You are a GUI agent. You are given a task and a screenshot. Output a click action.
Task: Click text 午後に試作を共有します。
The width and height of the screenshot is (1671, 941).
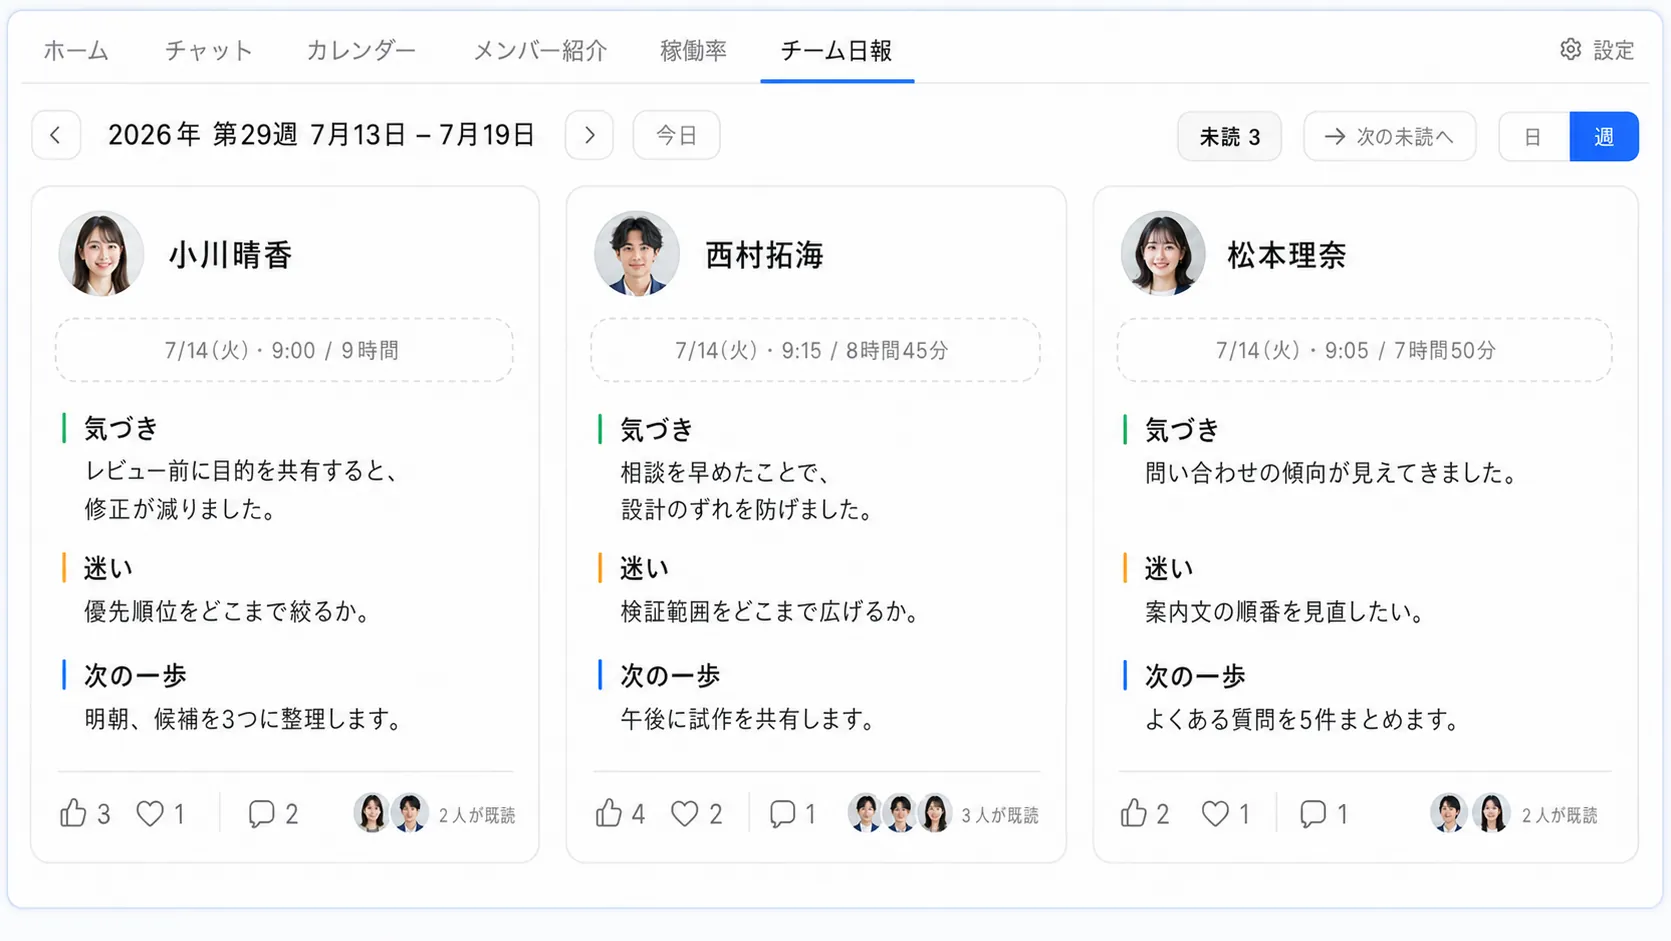[748, 719]
